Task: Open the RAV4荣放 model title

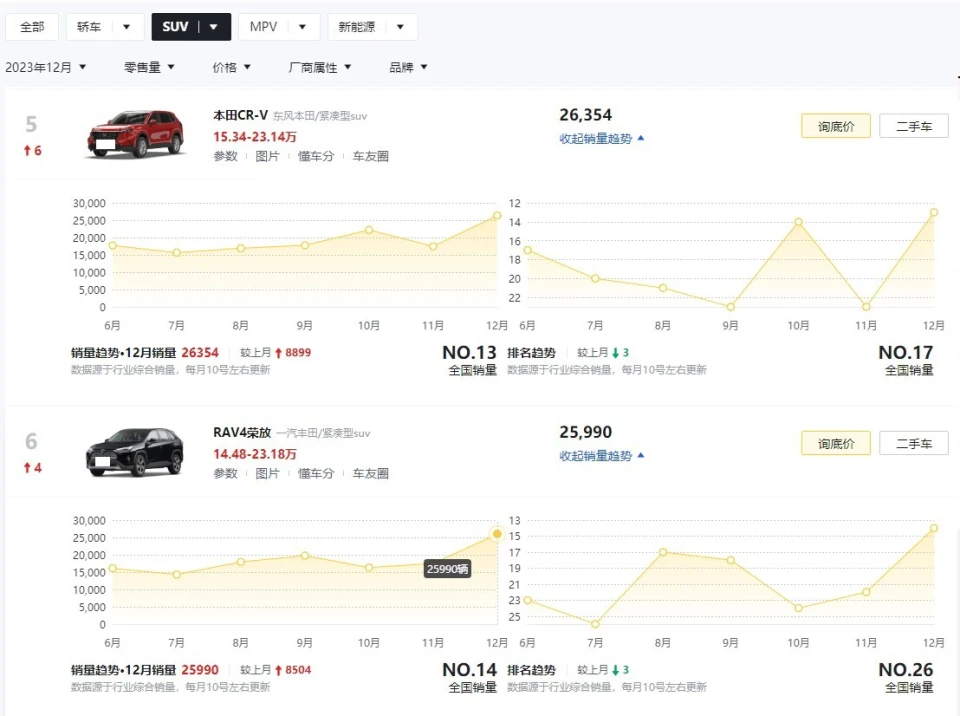Action: point(242,432)
